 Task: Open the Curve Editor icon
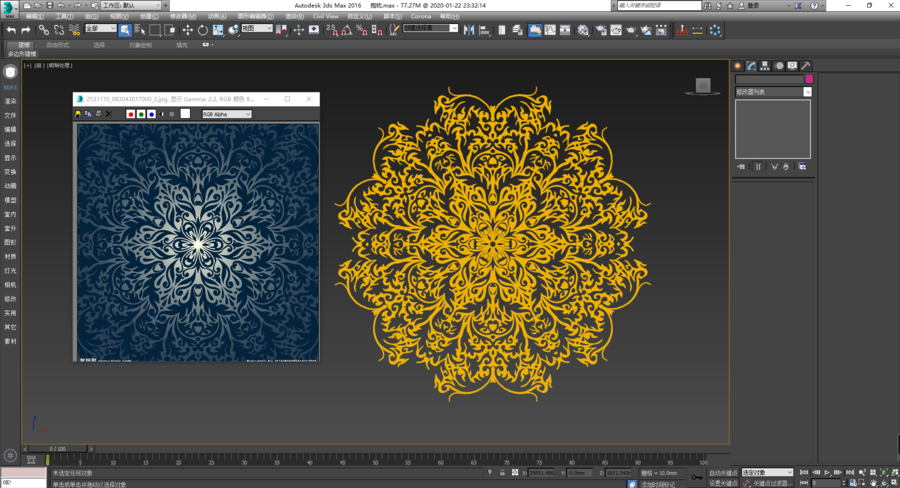550,30
